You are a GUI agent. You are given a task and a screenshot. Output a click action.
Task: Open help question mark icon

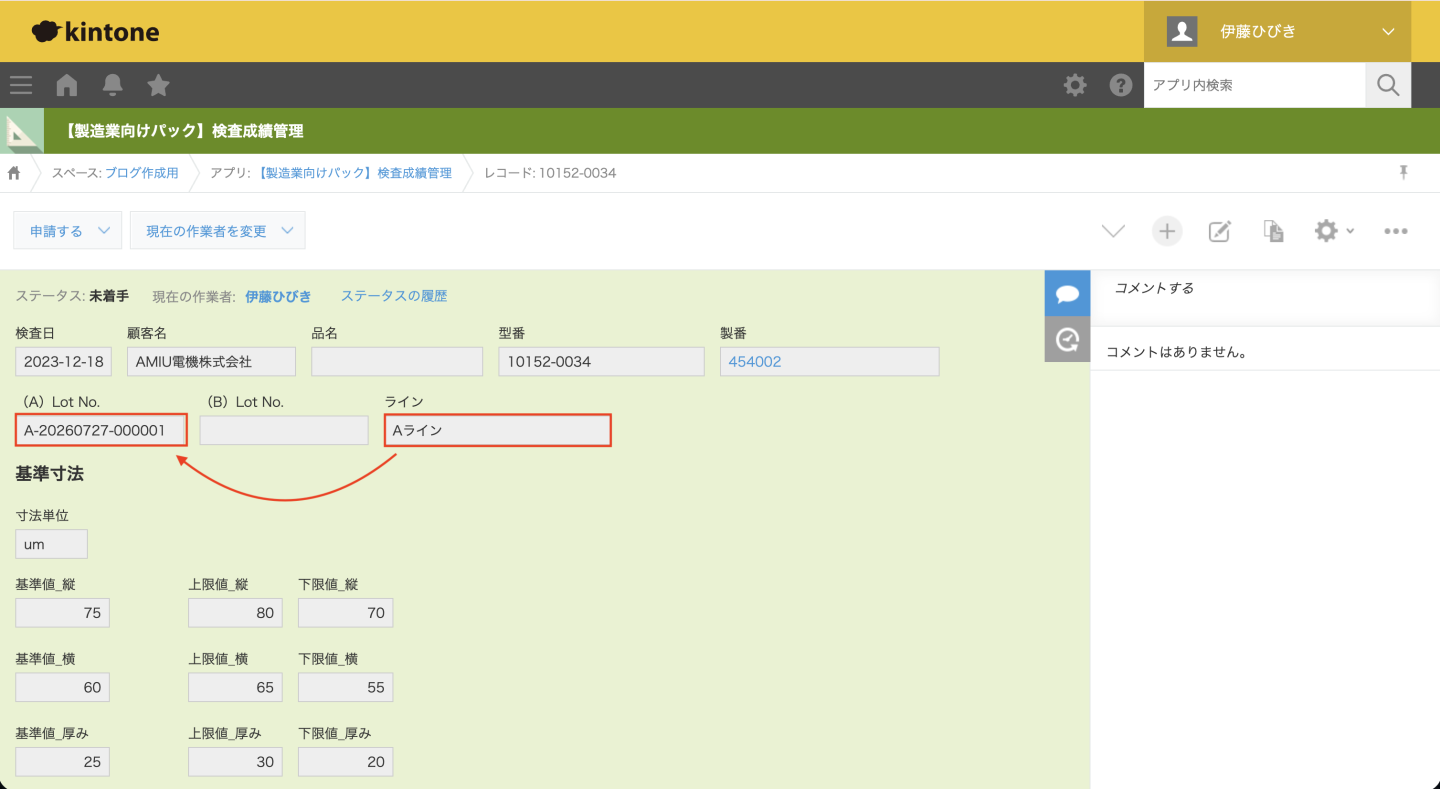[x=1121, y=85]
